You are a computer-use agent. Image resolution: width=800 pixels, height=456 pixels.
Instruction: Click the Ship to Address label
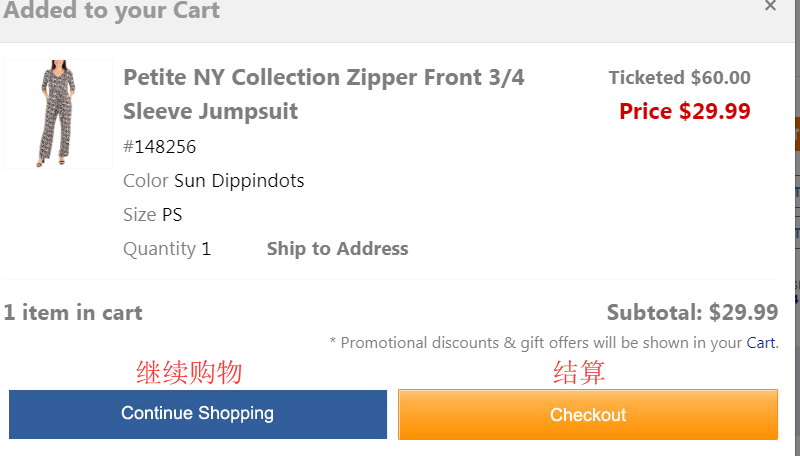(x=337, y=249)
